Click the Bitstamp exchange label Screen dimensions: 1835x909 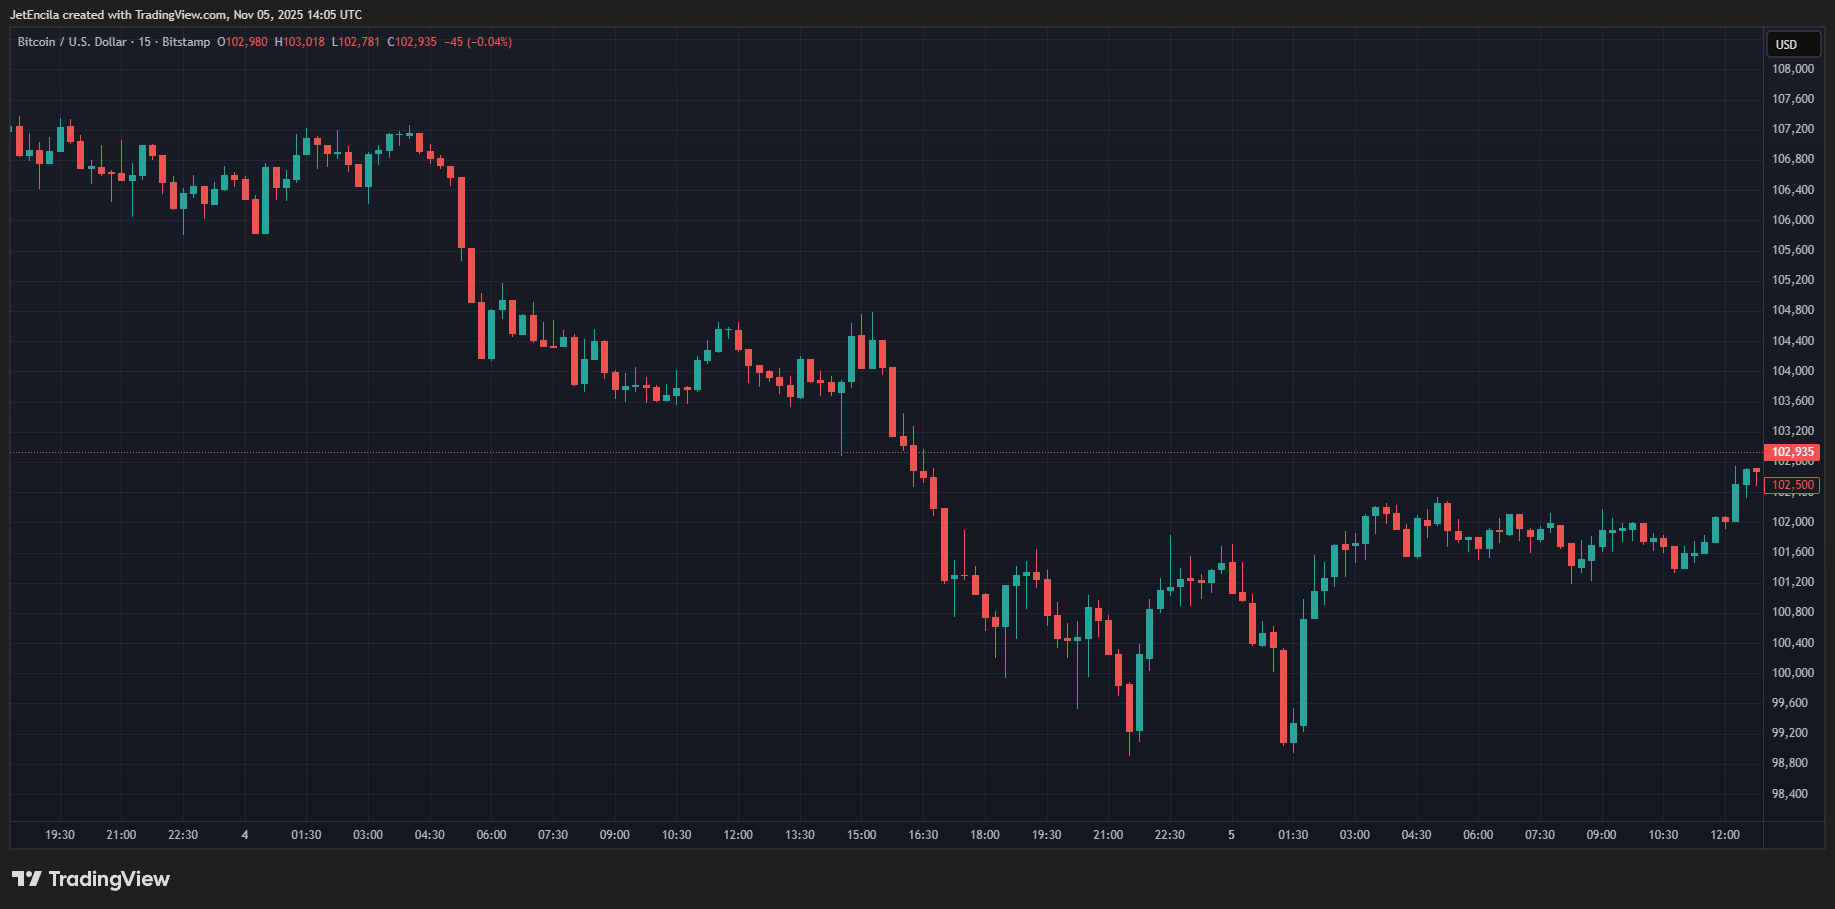[186, 42]
